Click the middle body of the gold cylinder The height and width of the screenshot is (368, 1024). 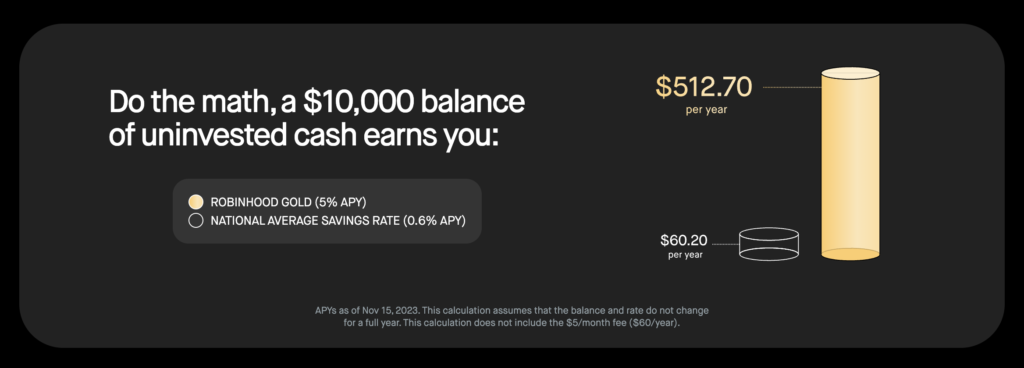[850, 164]
